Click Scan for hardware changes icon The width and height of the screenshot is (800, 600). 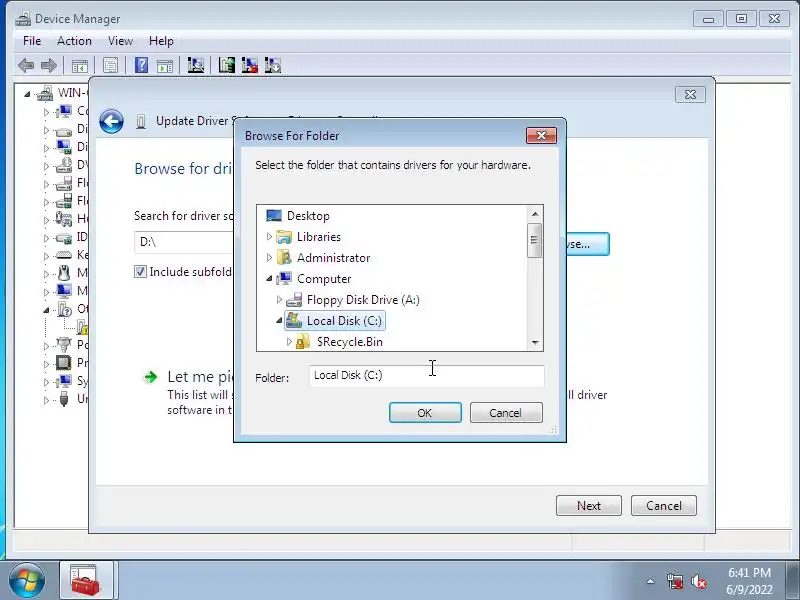195,65
